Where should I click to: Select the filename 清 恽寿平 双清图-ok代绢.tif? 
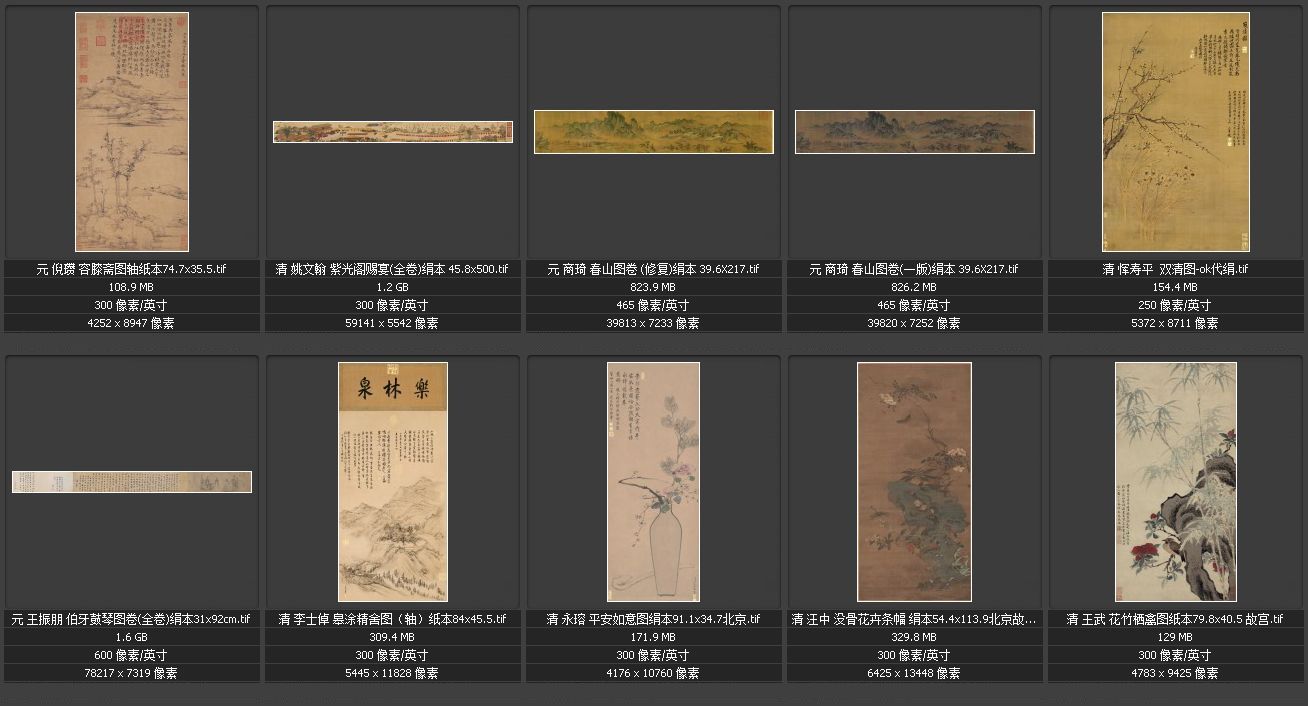pyautogui.click(x=1175, y=269)
